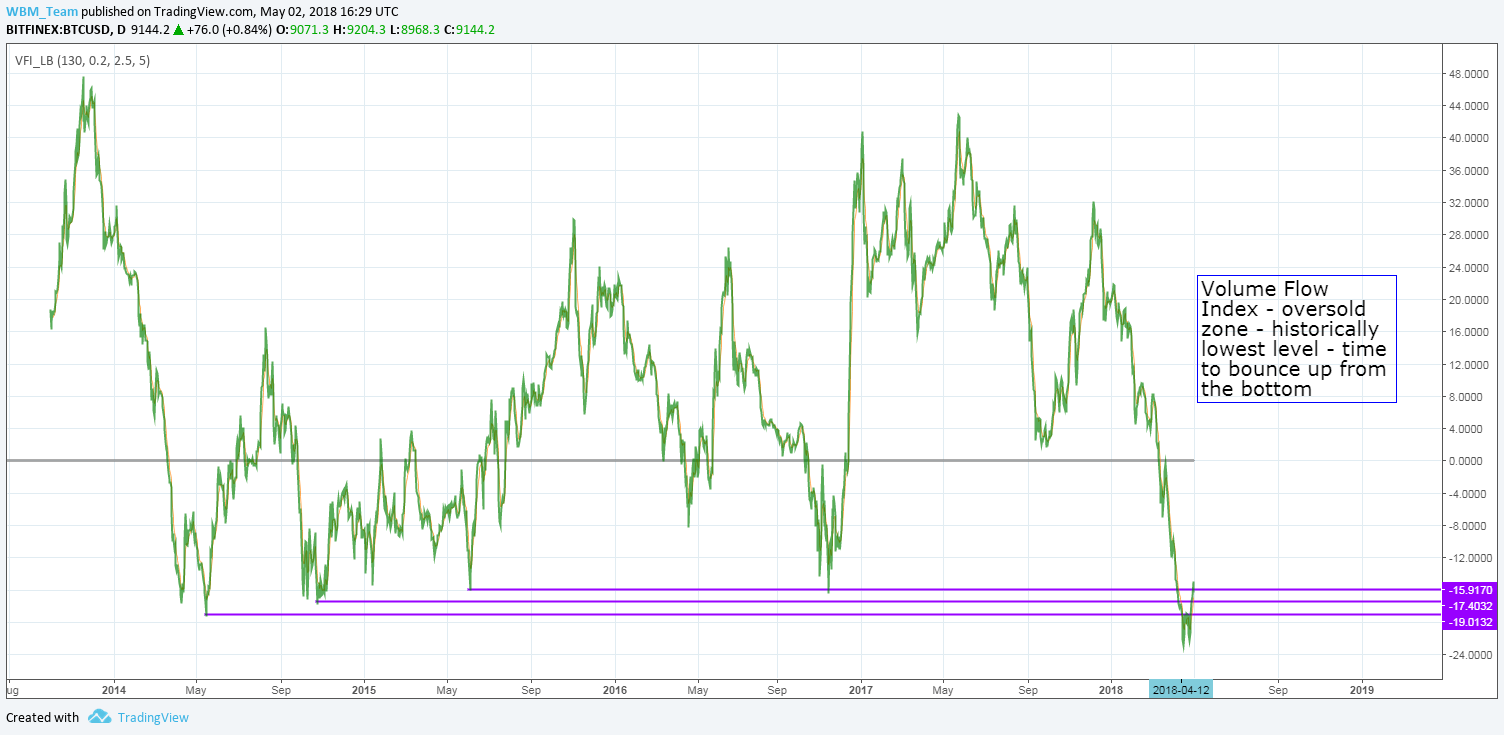
Task: Click the 2016 time axis label
Action: click(615, 690)
